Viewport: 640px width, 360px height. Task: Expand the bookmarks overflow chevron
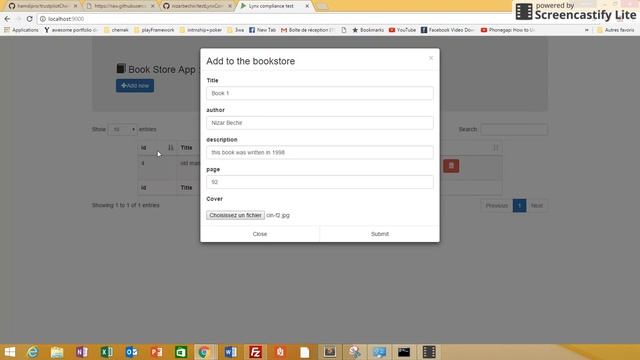click(x=587, y=30)
